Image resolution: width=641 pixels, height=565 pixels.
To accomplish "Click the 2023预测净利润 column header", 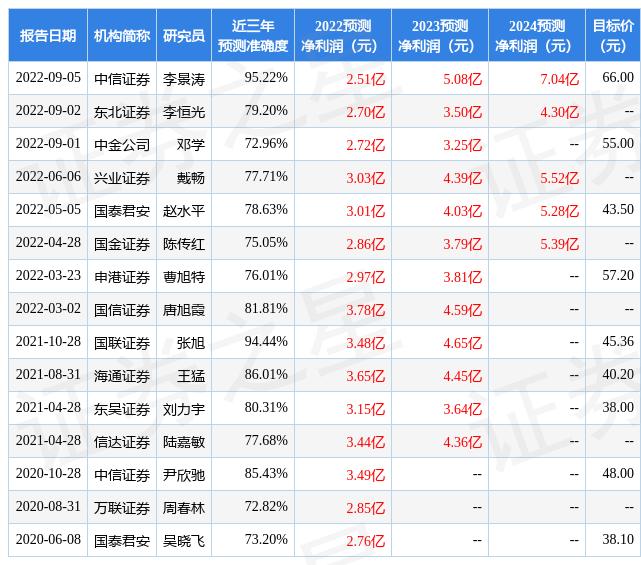I will pyautogui.click(x=440, y=36).
